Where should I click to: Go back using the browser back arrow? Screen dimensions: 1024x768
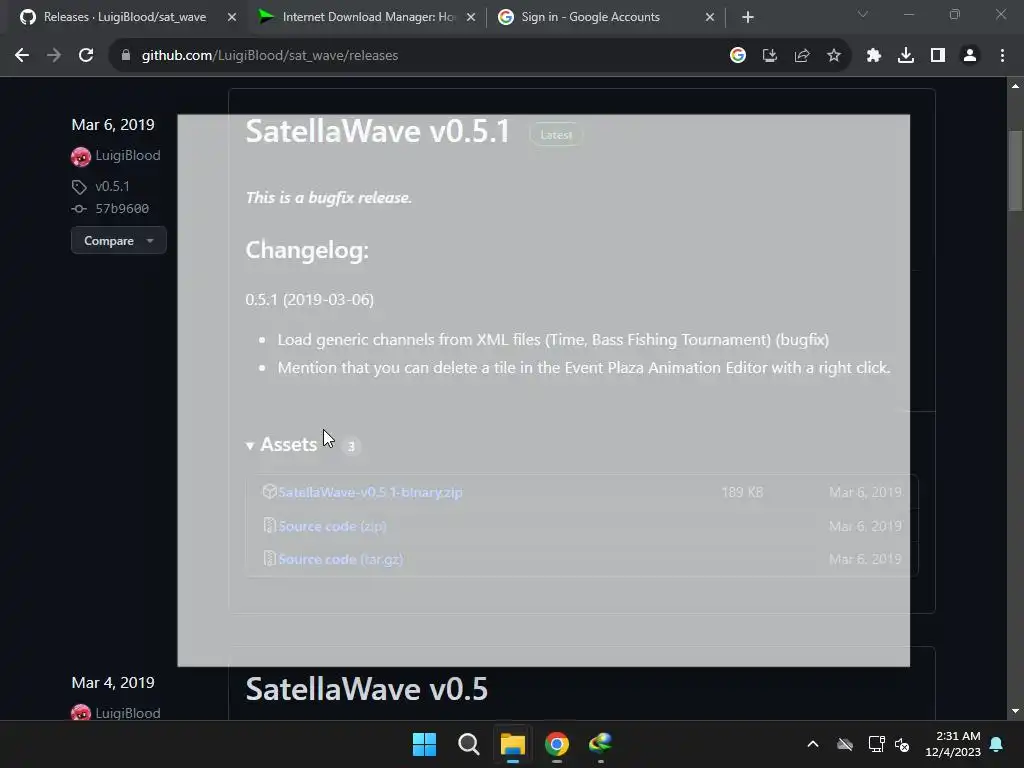[22, 56]
